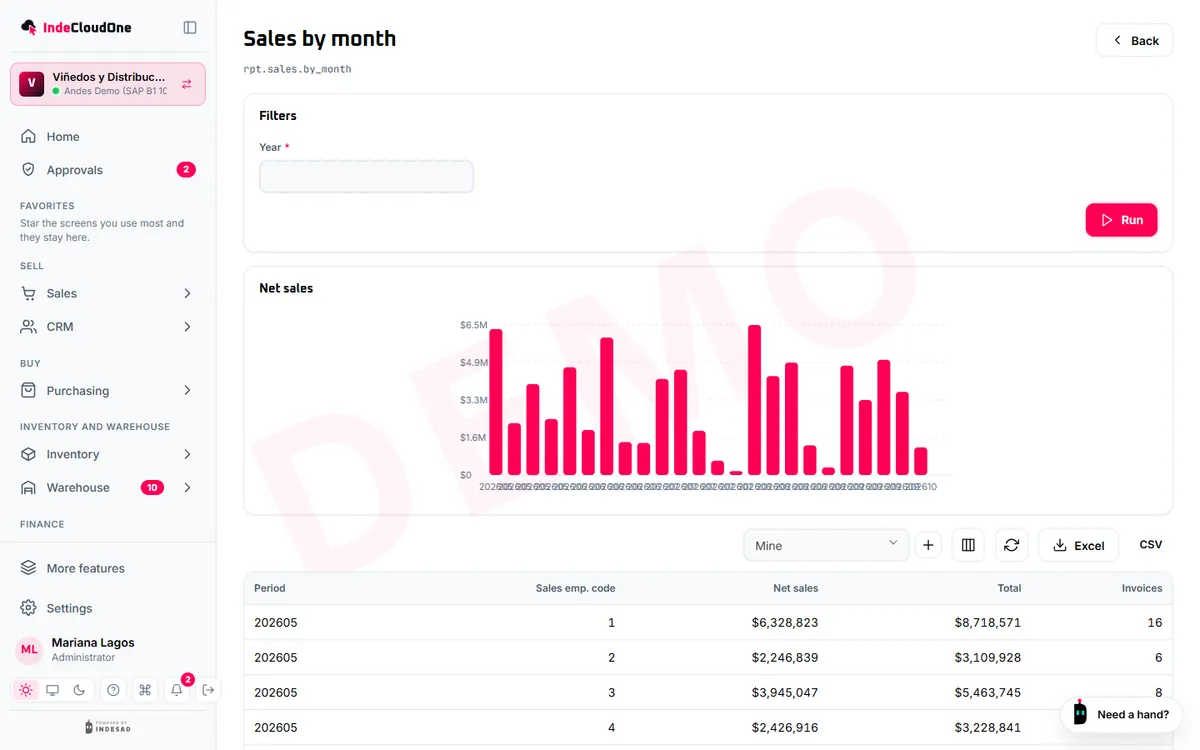
Task: Go Back using the Back button
Action: pyautogui.click(x=1134, y=40)
